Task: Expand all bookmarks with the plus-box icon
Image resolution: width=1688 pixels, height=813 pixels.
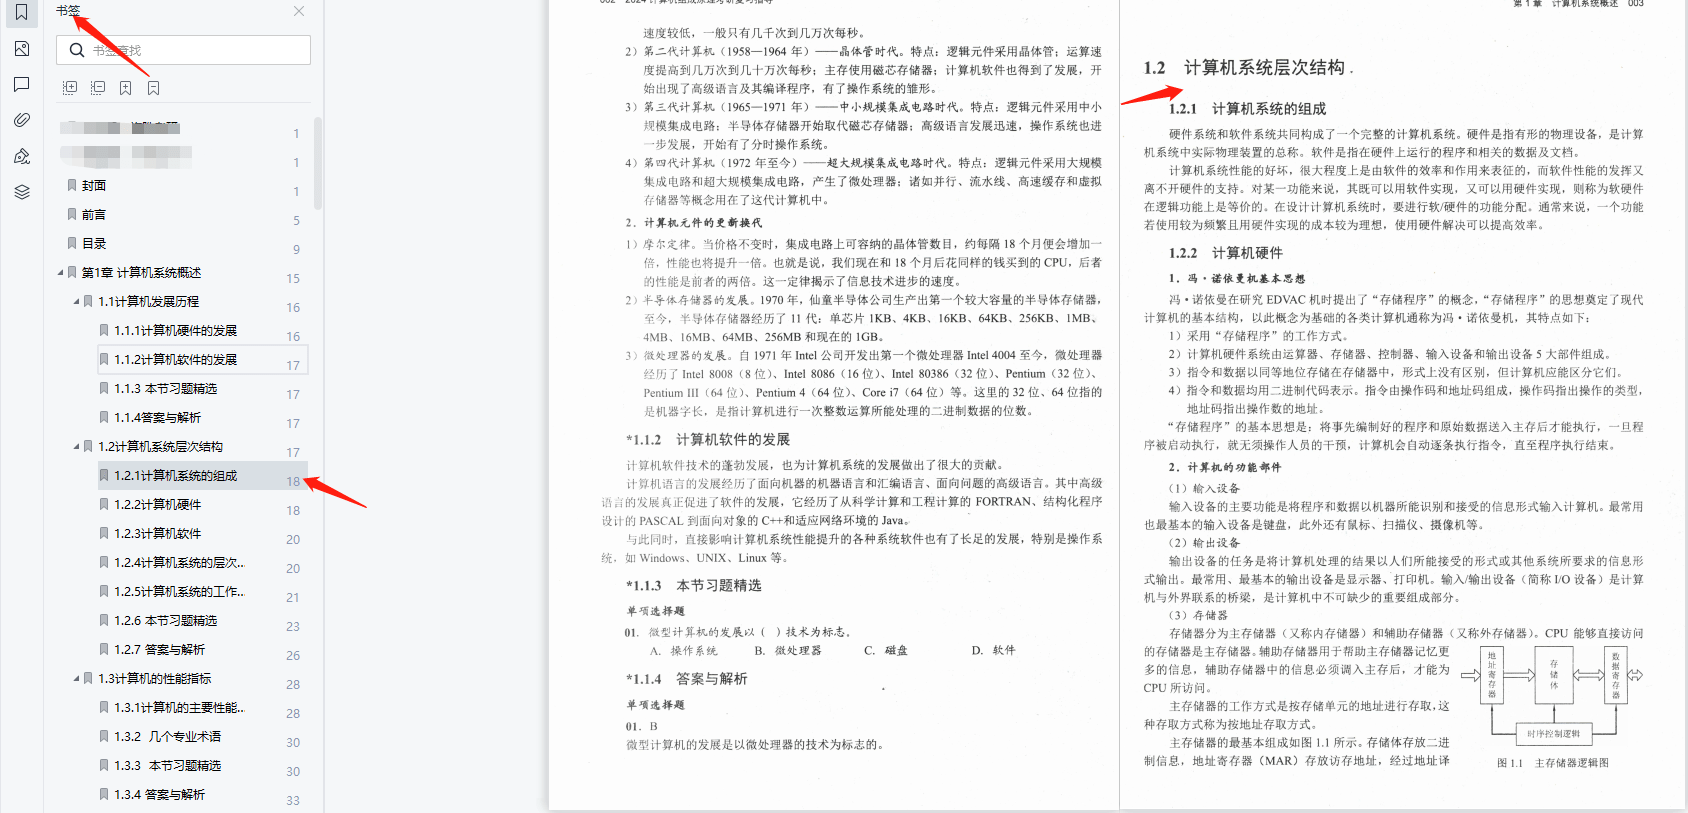Action: tap(70, 88)
